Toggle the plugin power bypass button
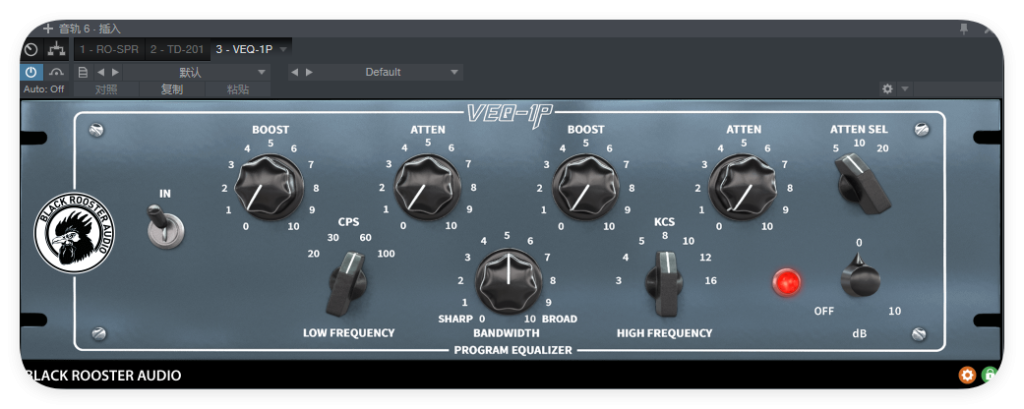 (31, 72)
